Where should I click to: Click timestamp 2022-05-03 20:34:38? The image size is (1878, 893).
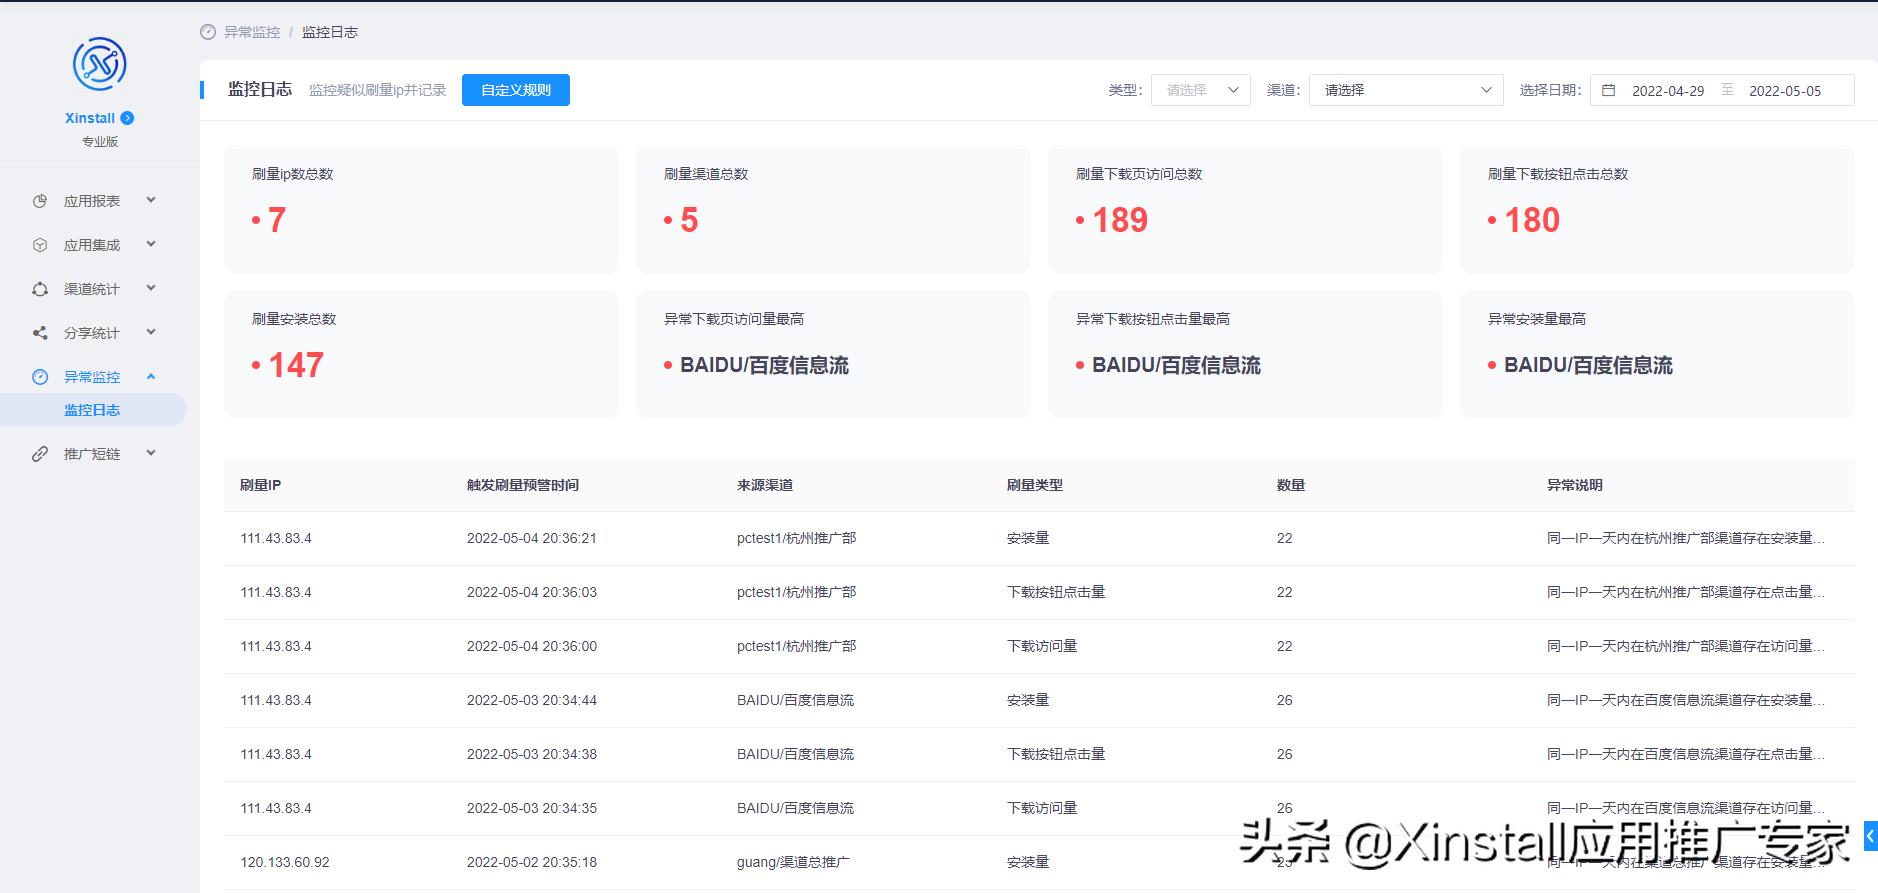532,754
